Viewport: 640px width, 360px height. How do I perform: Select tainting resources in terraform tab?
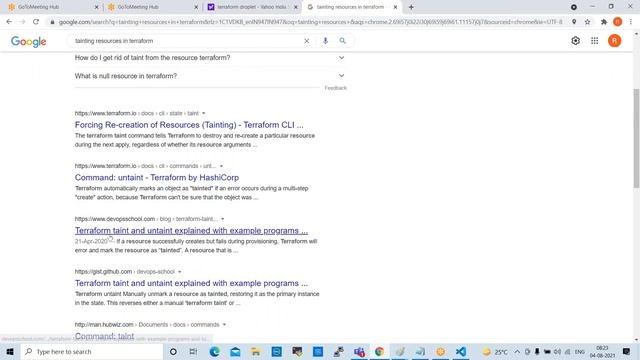point(351,7)
